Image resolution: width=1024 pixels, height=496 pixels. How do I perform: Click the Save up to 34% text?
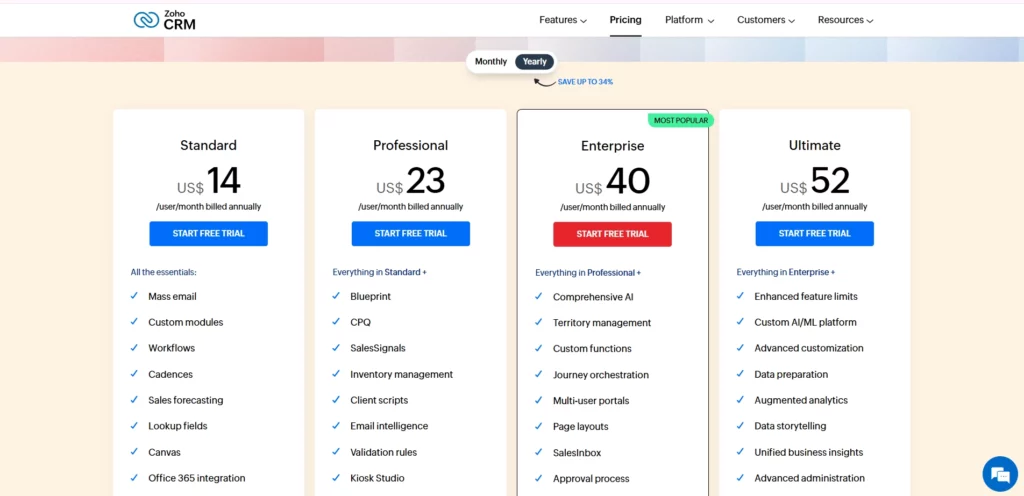584,82
